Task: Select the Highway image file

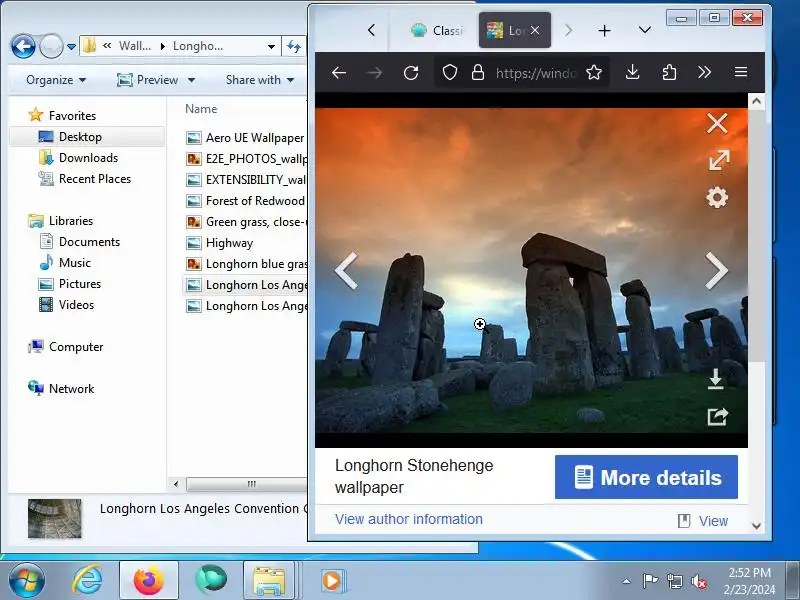Action: coord(219,243)
